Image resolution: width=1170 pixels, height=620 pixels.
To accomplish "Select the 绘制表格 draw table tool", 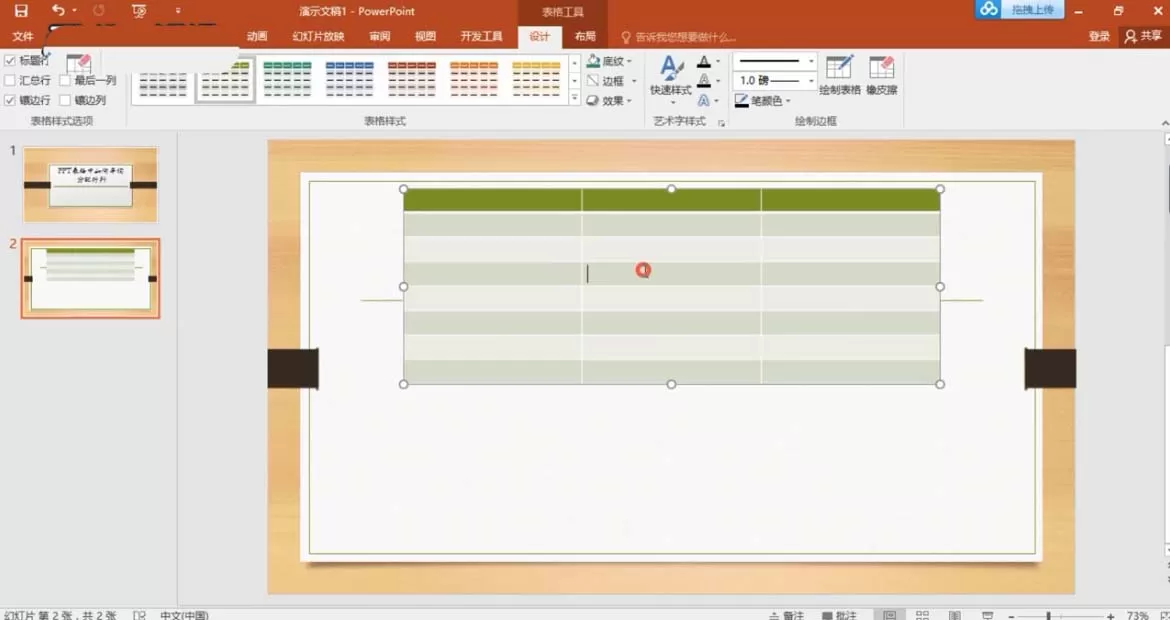I will (839, 75).
